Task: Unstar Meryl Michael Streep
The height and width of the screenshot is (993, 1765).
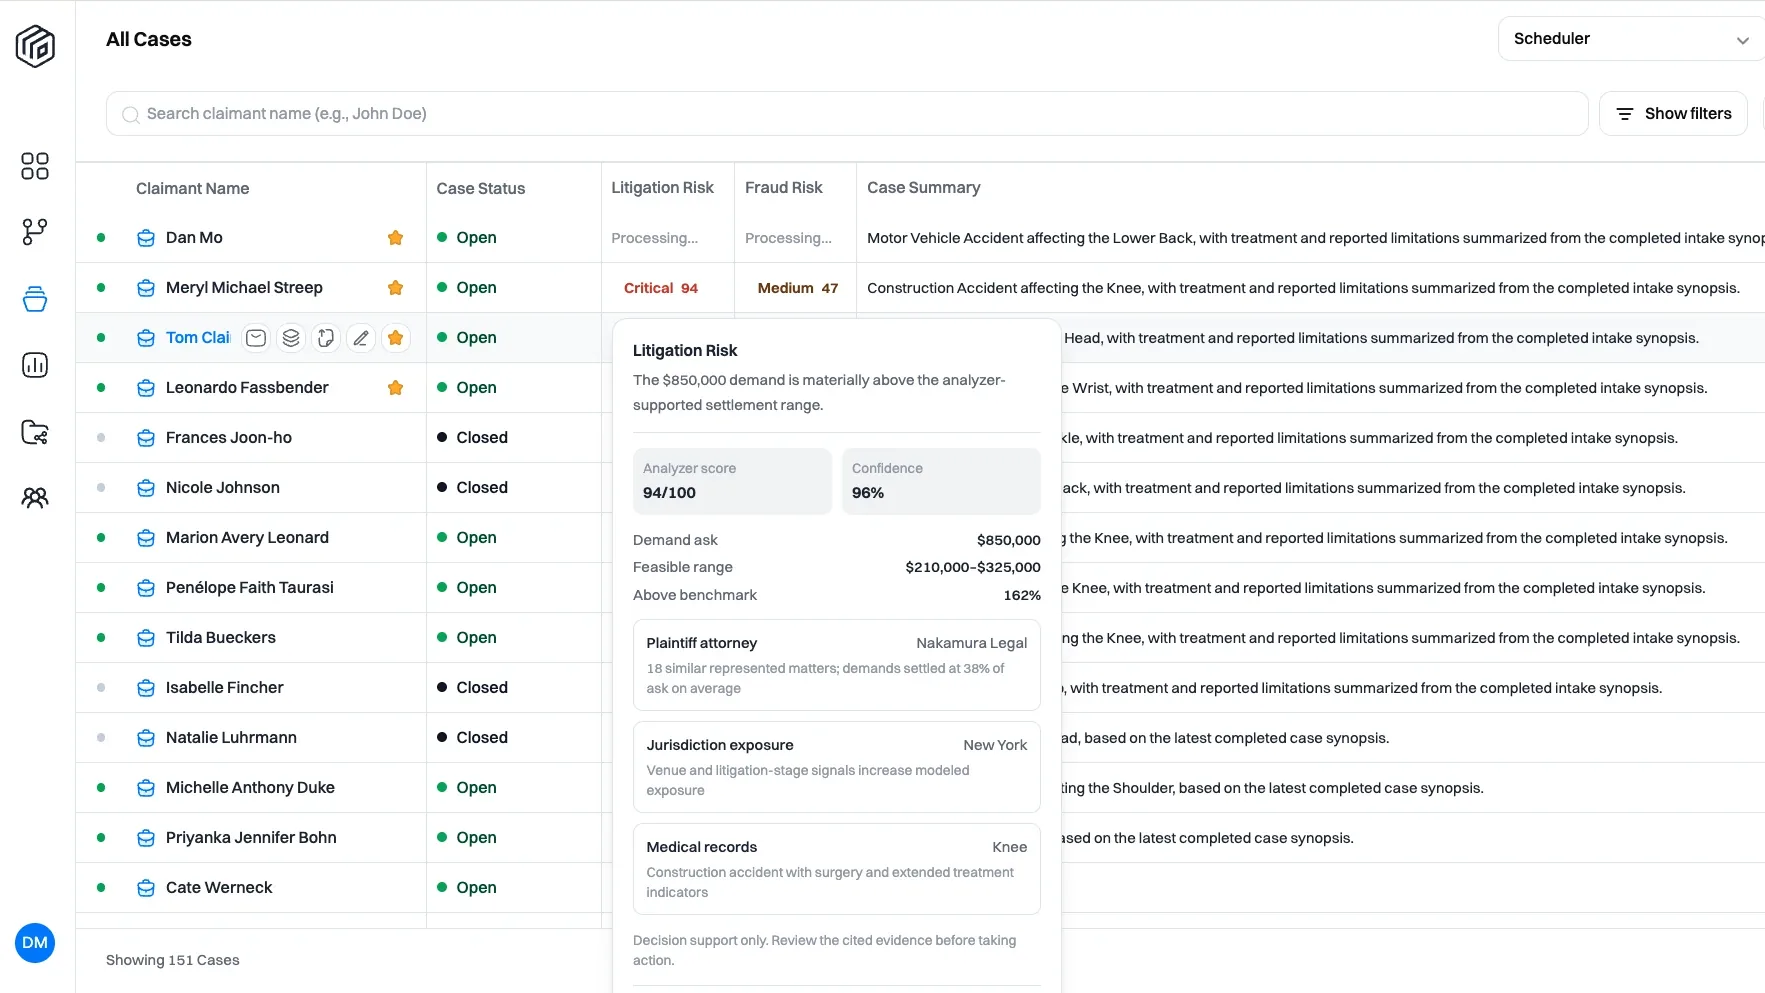Action: tap(396, 288)
